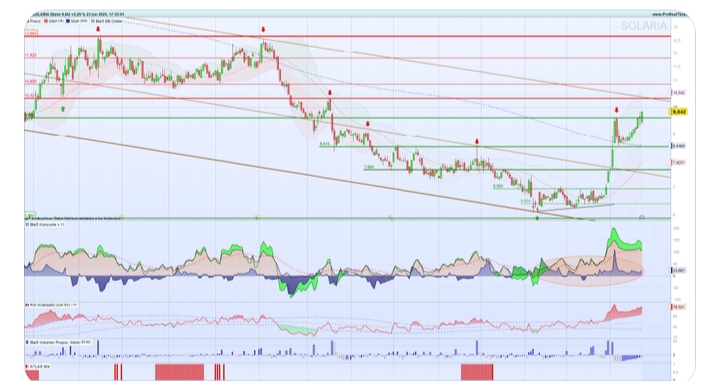The width and height of the screenshot is (720, 381).
Task: Select the orange ellipse on Koncorde panel
Action: coord(591,271)
